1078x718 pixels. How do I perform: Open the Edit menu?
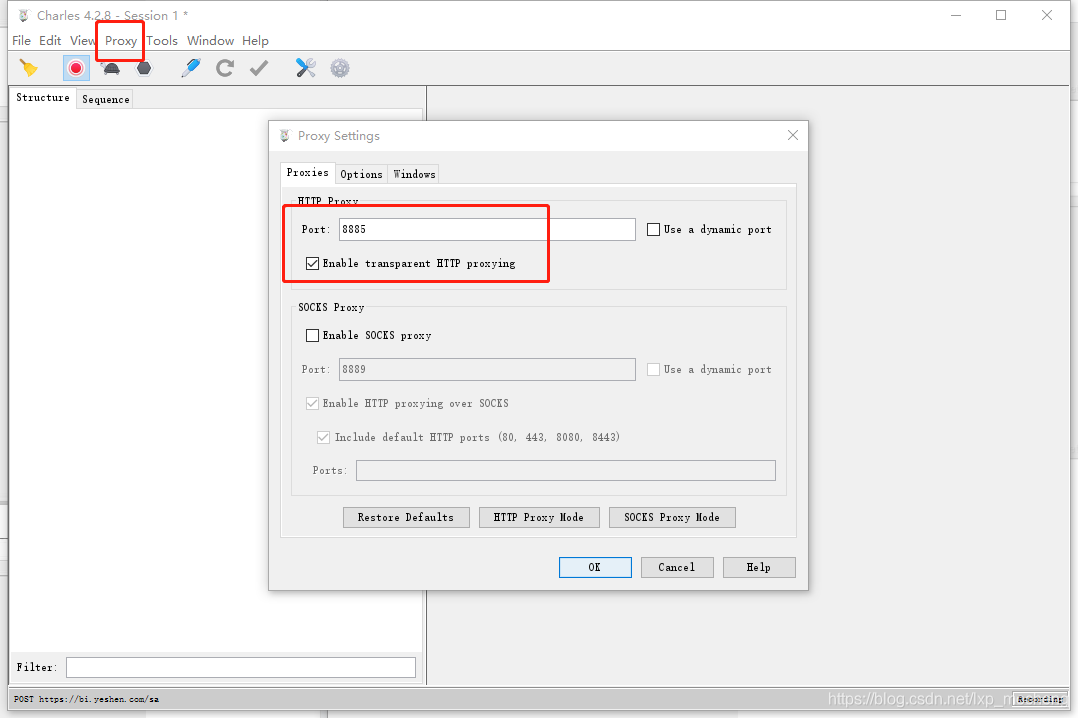coord(50,41)
